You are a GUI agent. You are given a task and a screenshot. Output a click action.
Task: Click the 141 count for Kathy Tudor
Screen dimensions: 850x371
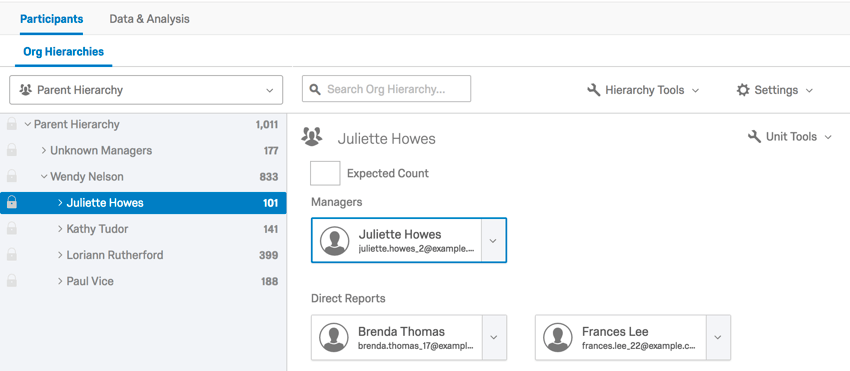click(271, 229)
